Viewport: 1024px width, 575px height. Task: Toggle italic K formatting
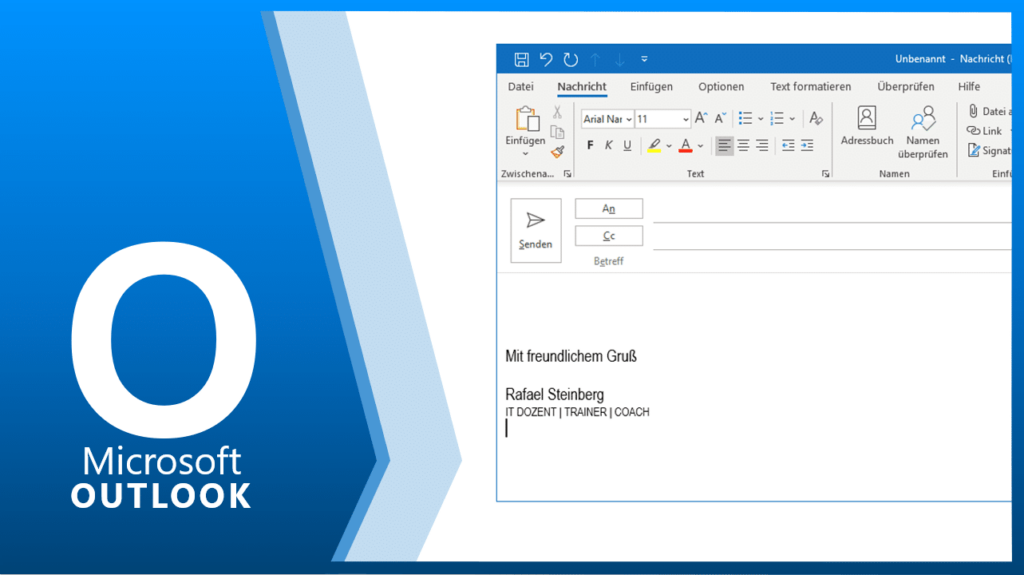609,145
